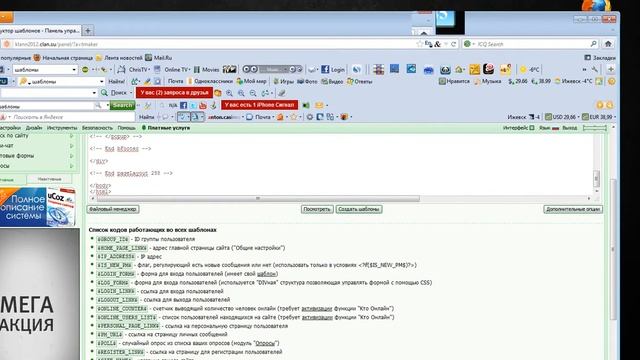Click the Музыка toolbar shortcut

coord(488,81)
